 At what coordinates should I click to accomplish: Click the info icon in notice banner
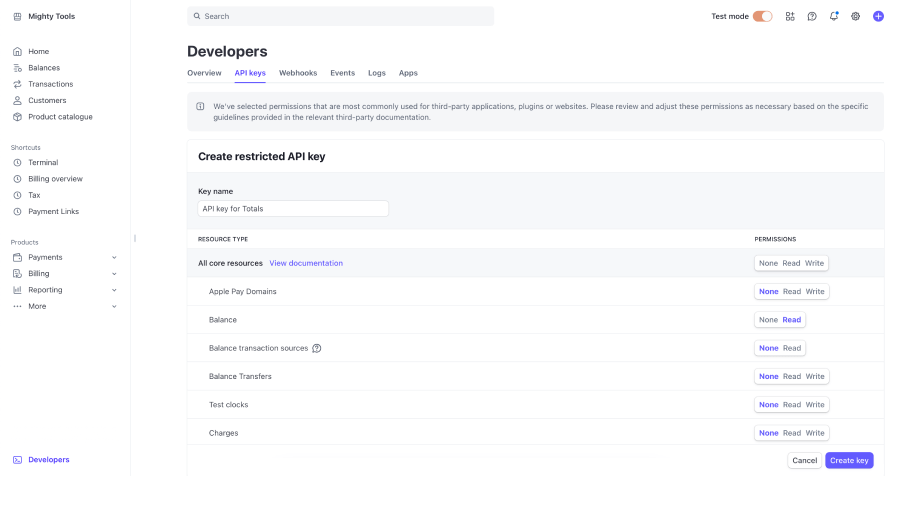coord(200,107)
